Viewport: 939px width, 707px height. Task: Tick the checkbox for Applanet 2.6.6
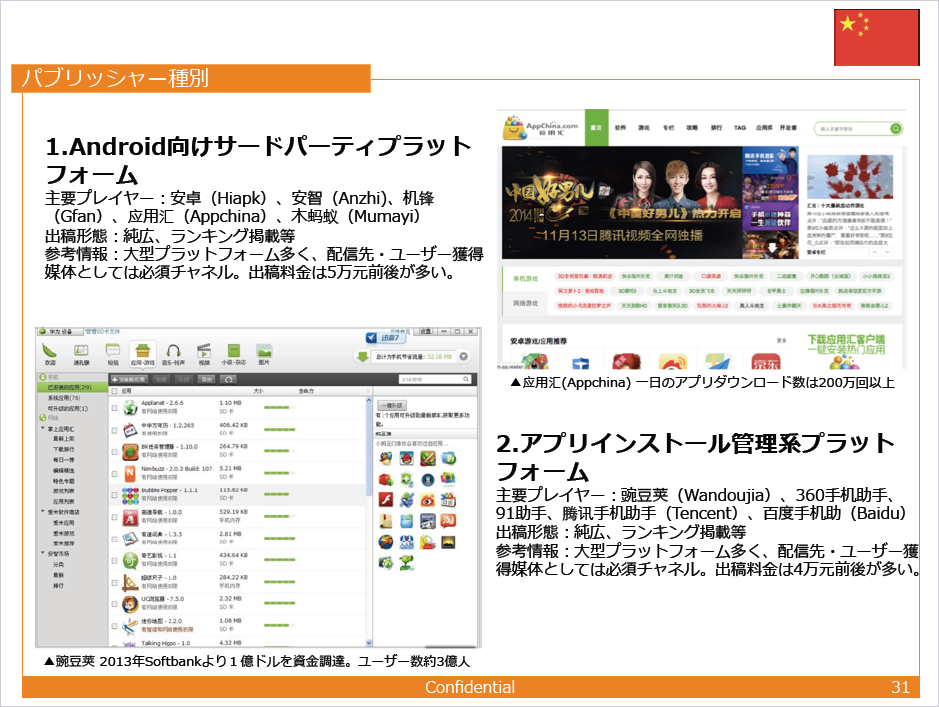114,408
